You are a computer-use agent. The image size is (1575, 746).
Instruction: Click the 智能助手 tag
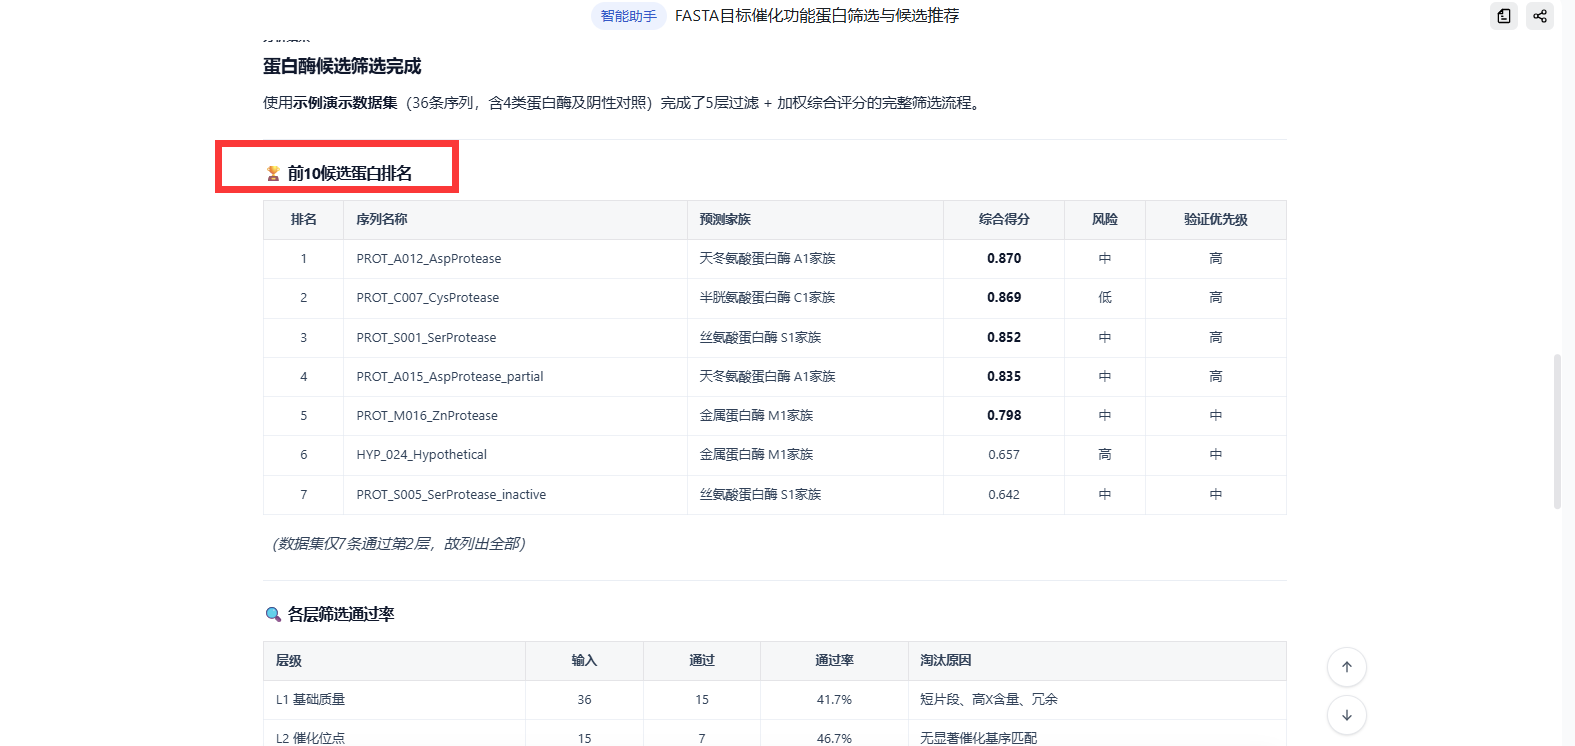[x=629, y=16]
